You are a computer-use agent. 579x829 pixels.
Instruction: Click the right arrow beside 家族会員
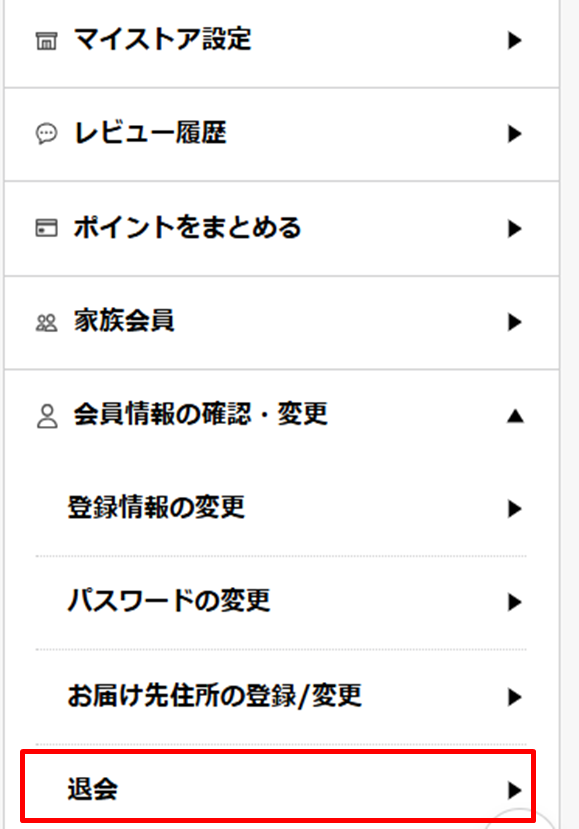point(514,323)
